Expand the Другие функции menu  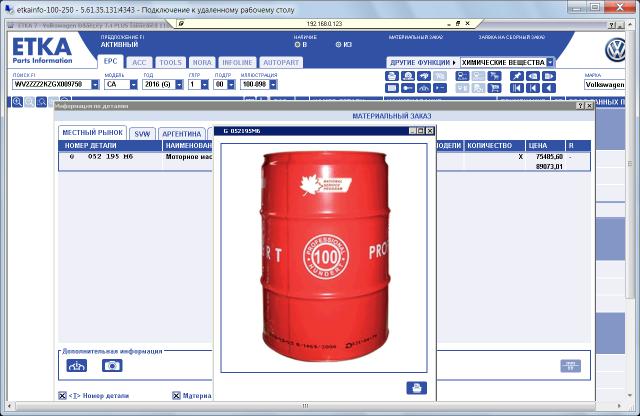pyautogui.click(x=422, y=62)
